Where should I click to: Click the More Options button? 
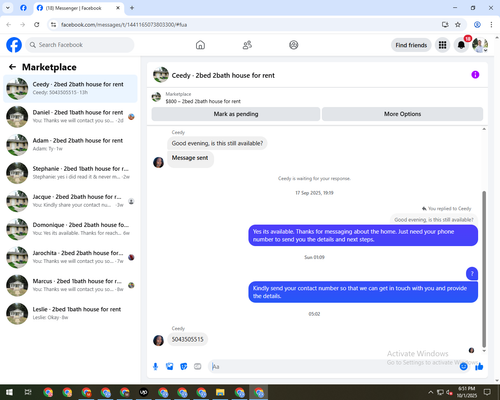[402, 114]
